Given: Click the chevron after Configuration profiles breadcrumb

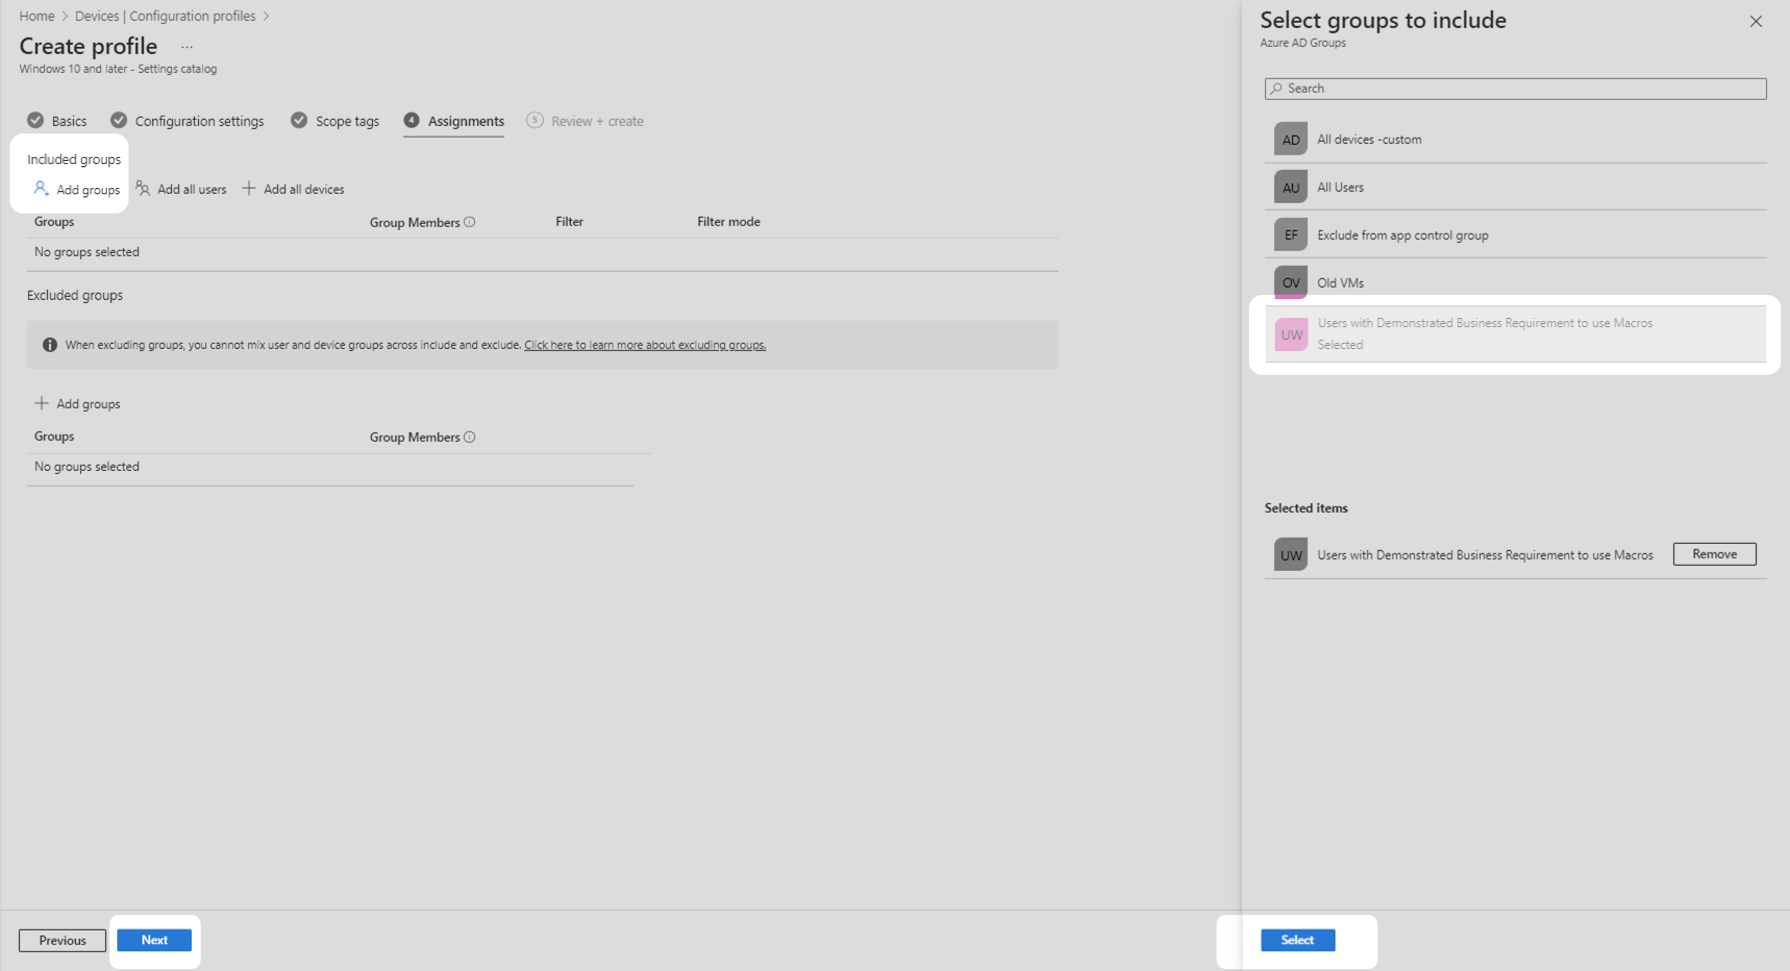Looking at the screenshot, I should [266, 15].
